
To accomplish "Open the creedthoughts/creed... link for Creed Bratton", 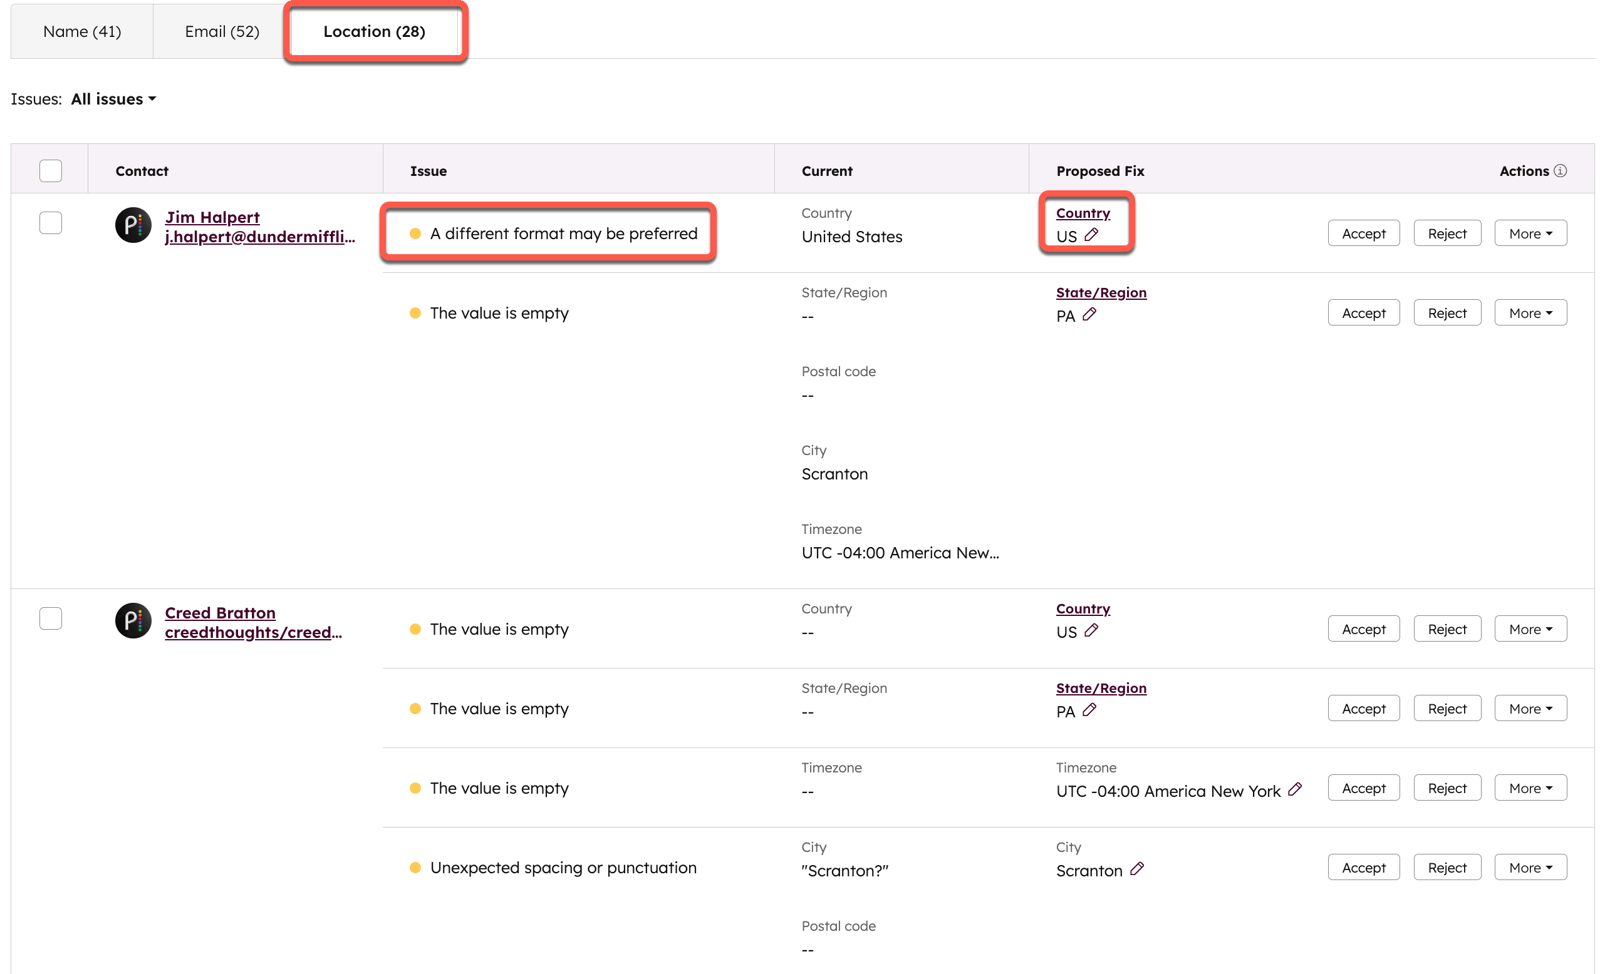I will click(253, 632).
